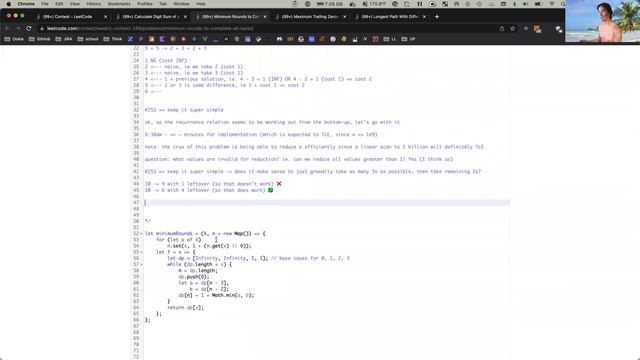
Task: Open the Discord bookmark icon
Action: click(x=280, y=39)
